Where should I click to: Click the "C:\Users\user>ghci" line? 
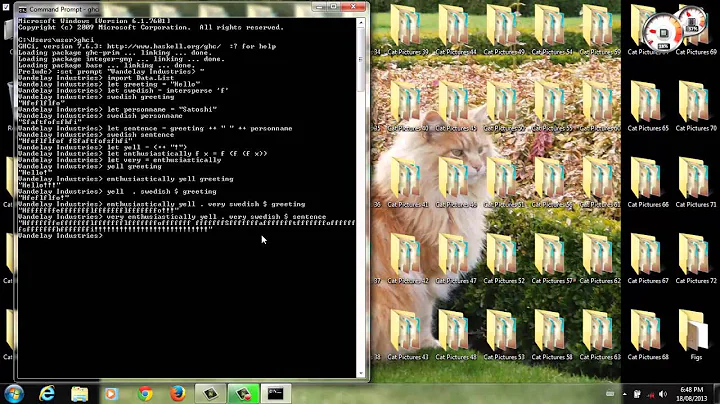tap(56, 40)
